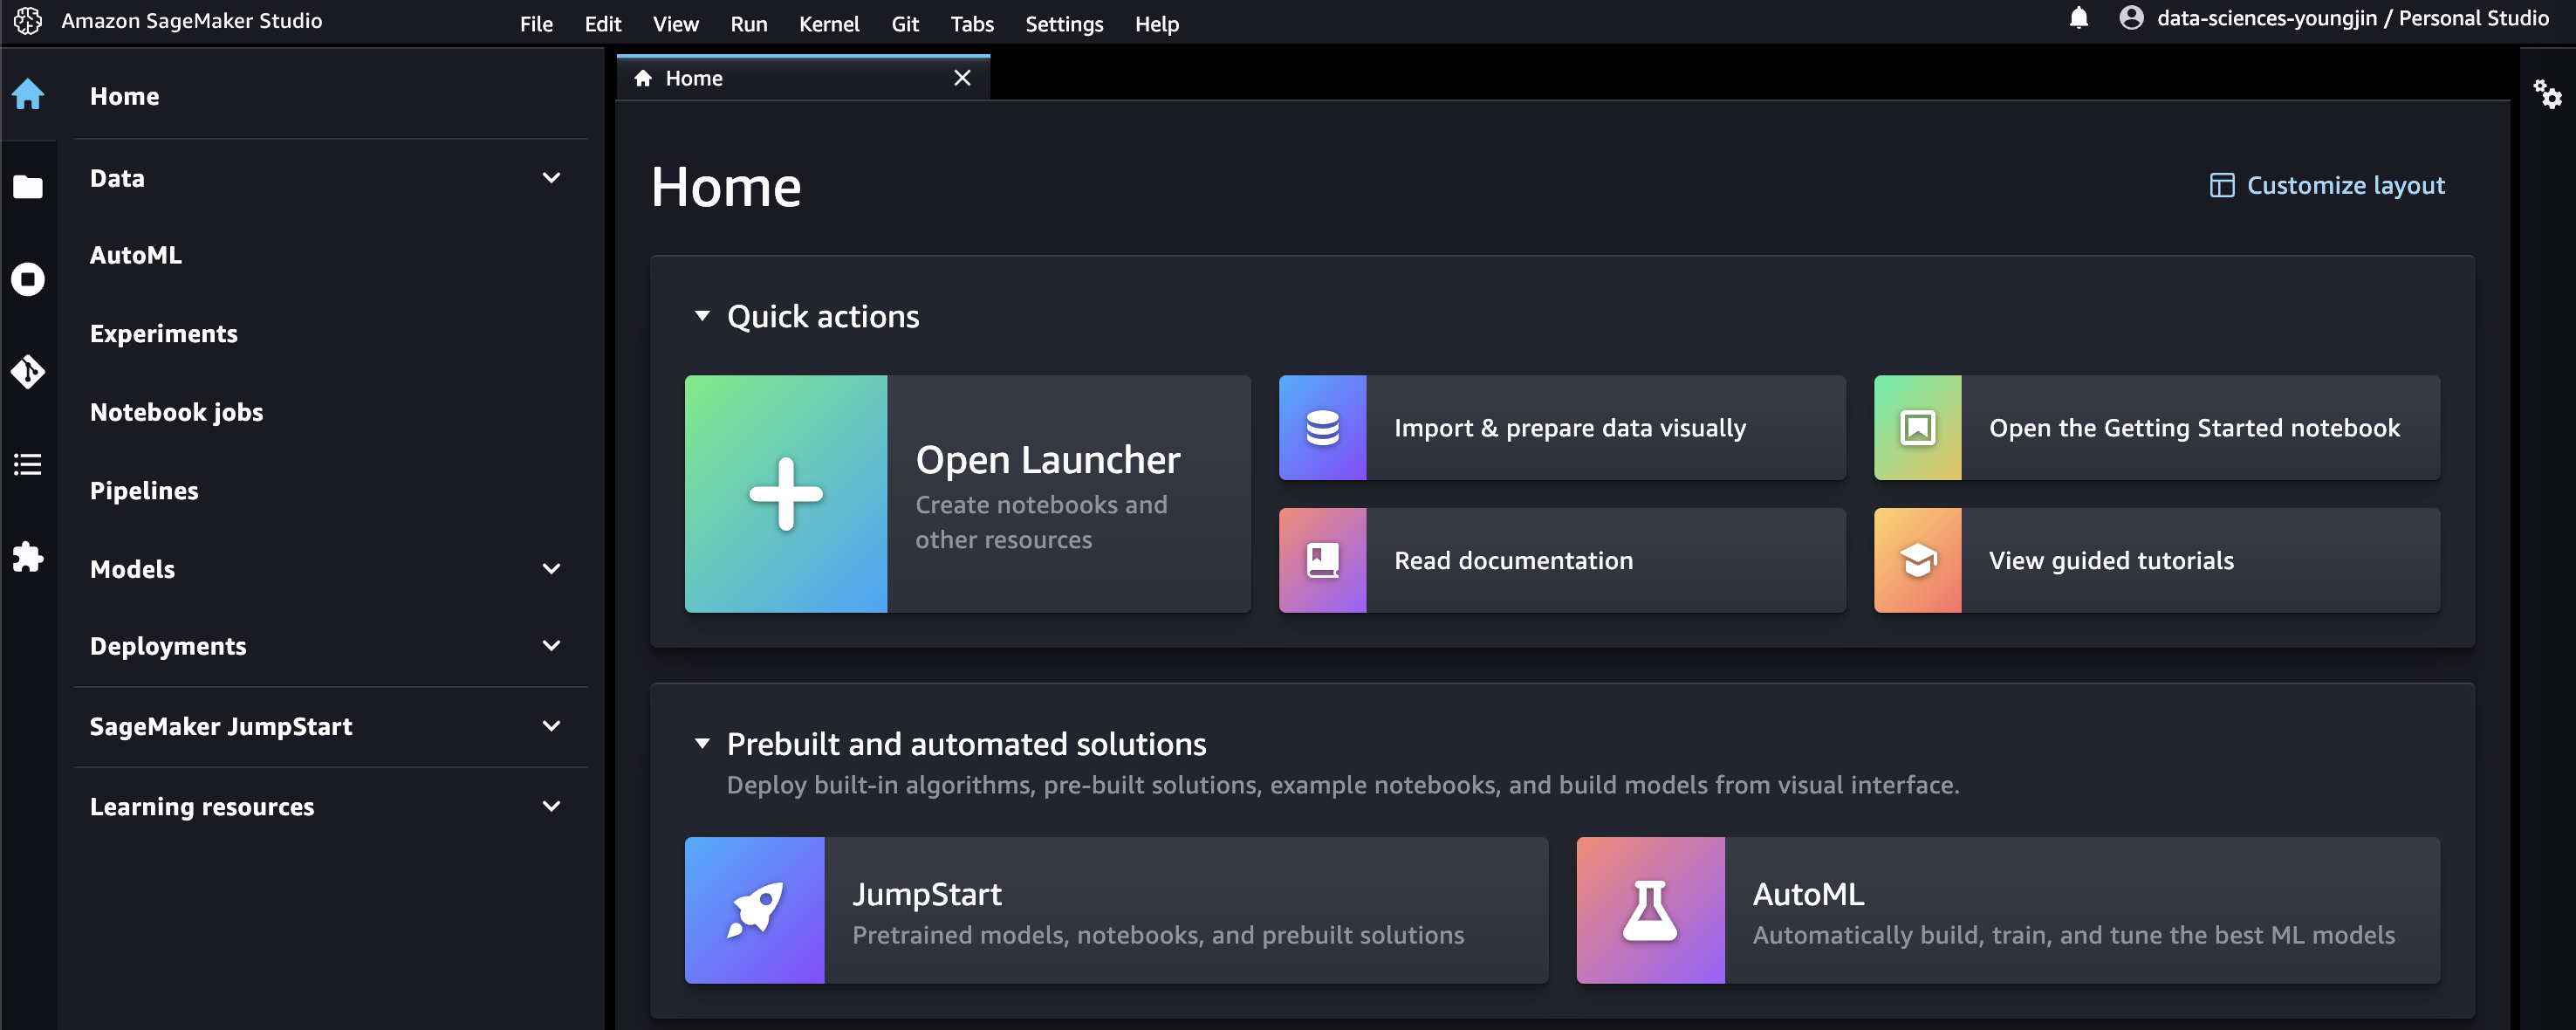Collapse Prebuilt and automated solutions section
Image resolution: width=2576 pixels, height=1030 pixels.
click(x=702, y=743)
